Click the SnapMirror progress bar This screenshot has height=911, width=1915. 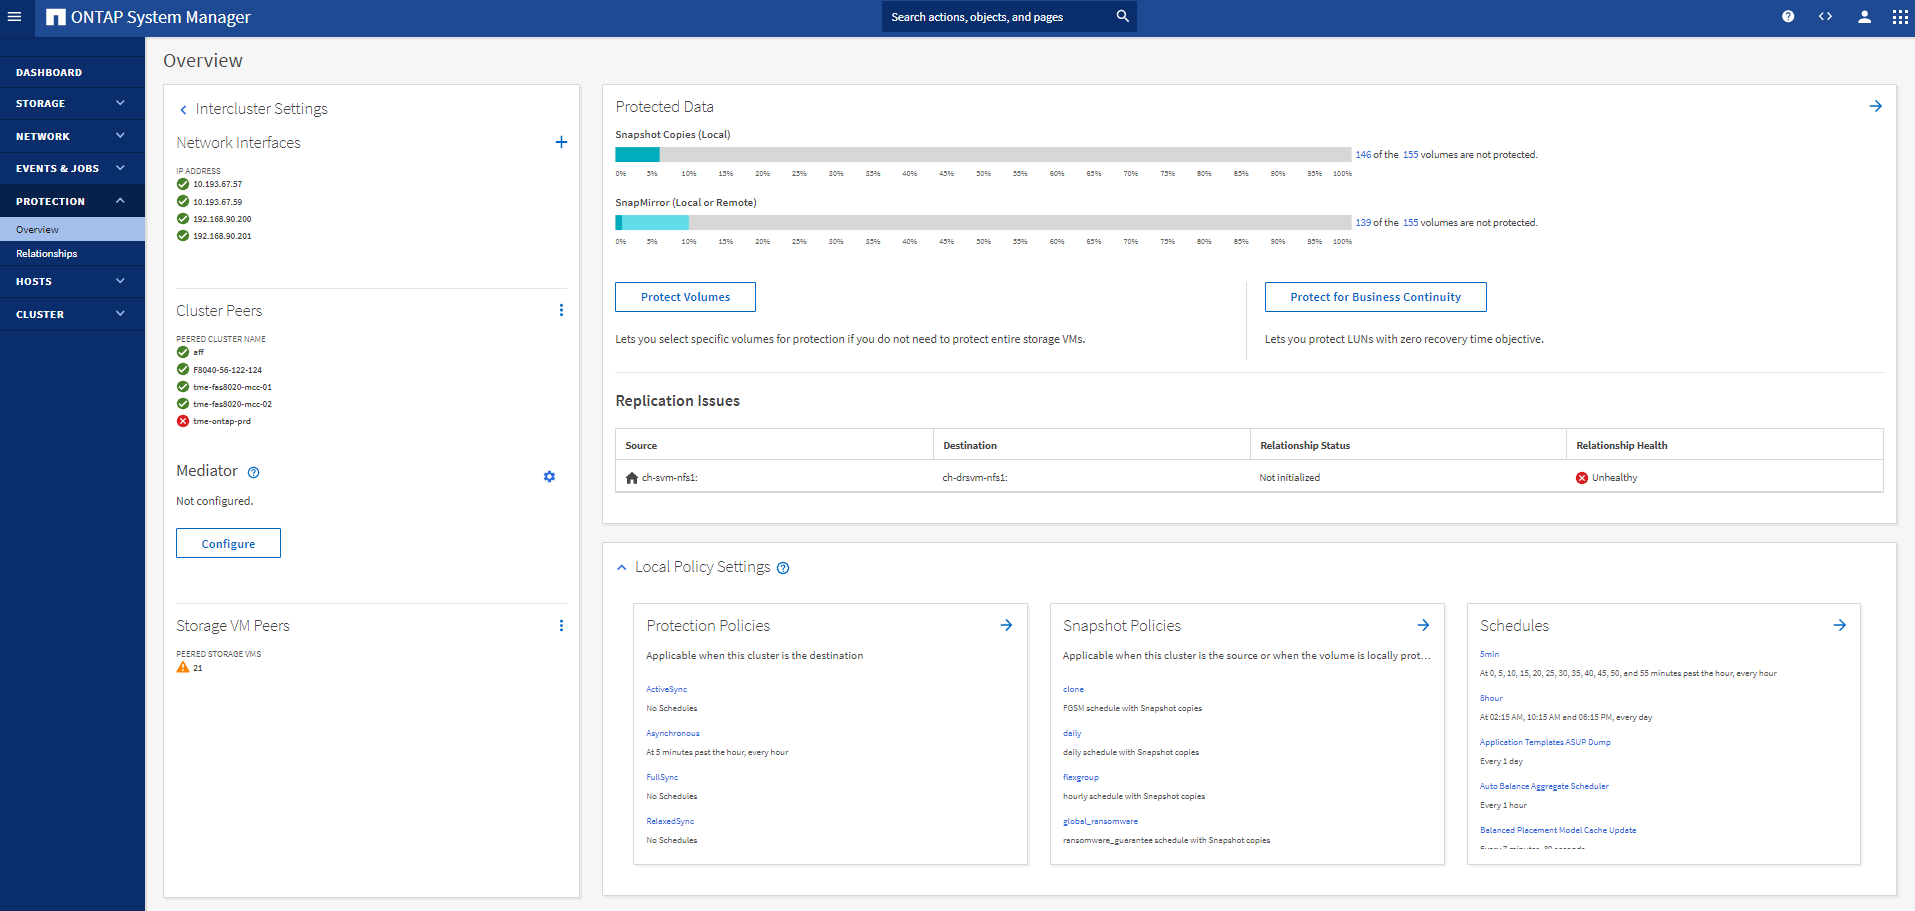click(983, 223)
